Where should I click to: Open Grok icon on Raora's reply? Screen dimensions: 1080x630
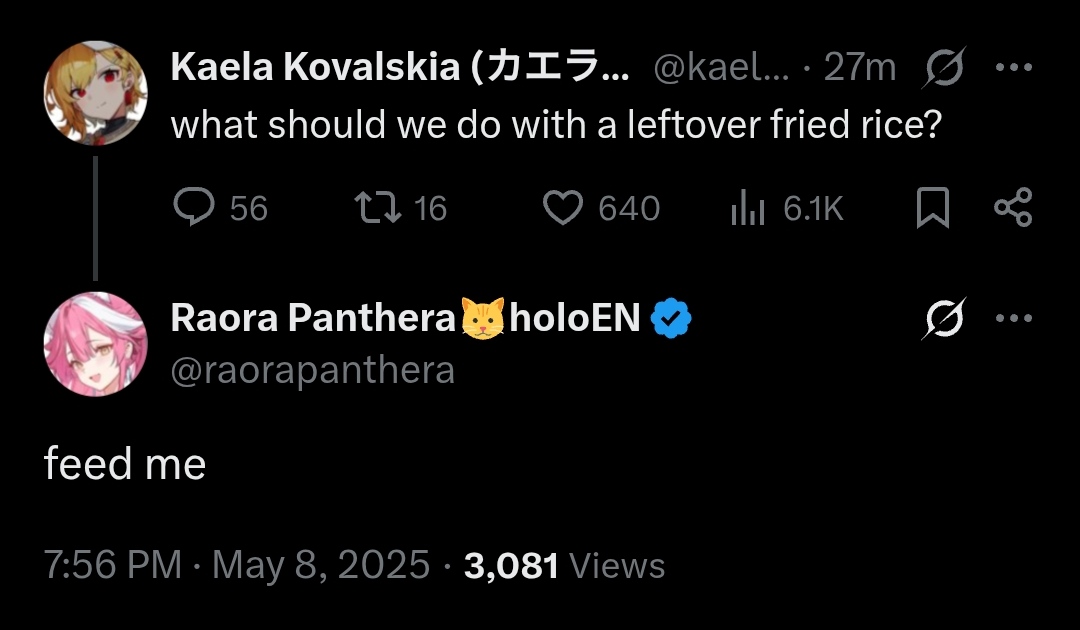tap(945, 319)
